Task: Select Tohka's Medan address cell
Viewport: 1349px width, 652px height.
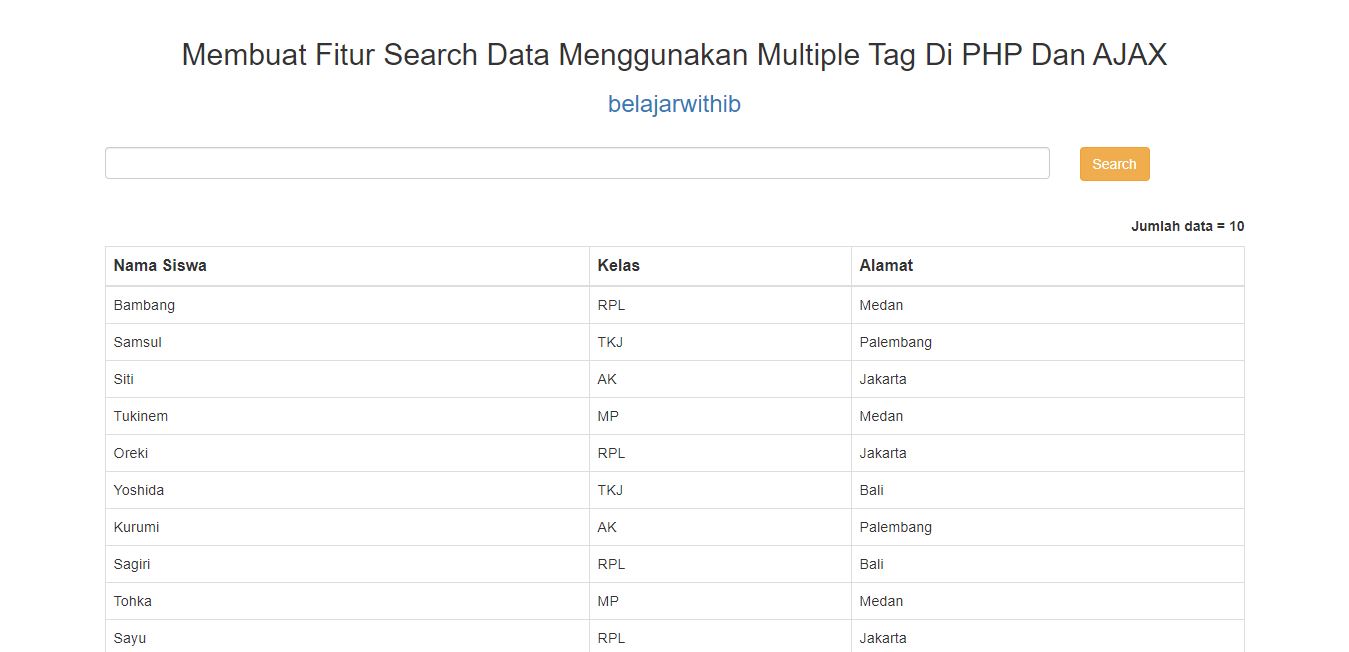Action: pos(881,601)
